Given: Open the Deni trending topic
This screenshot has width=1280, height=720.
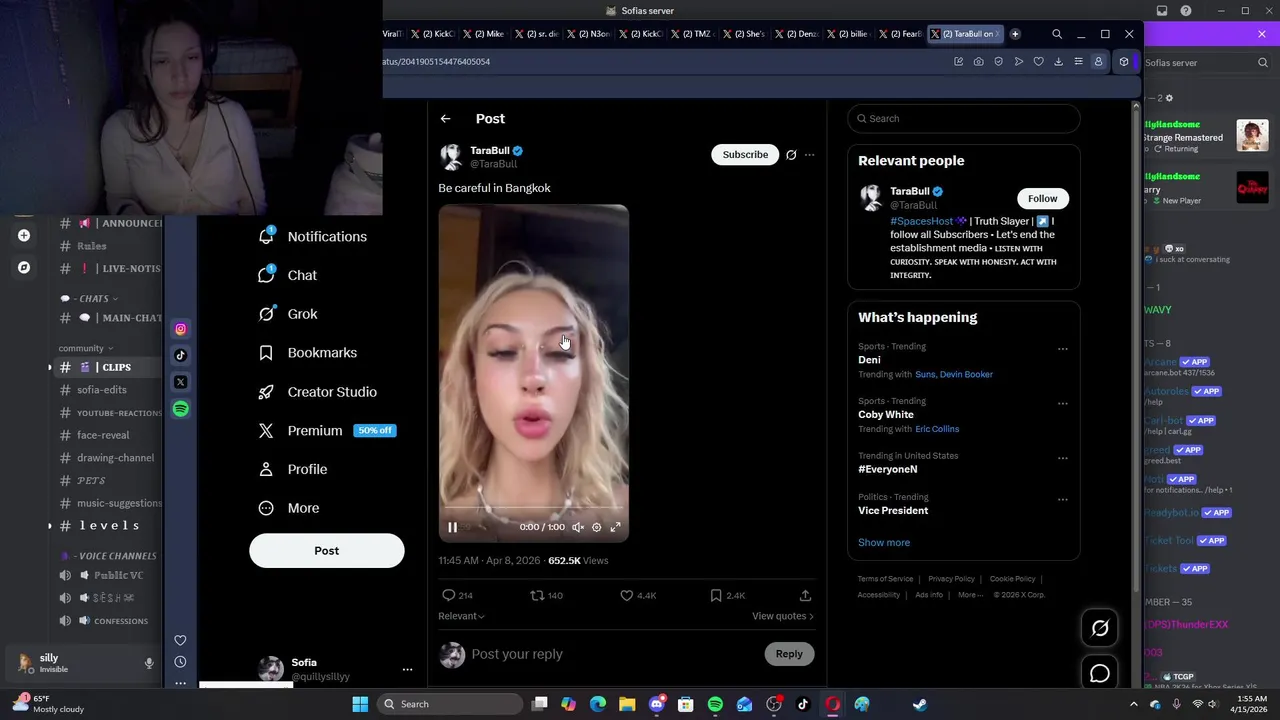Looking at the screenshot, I should (869, 360).
